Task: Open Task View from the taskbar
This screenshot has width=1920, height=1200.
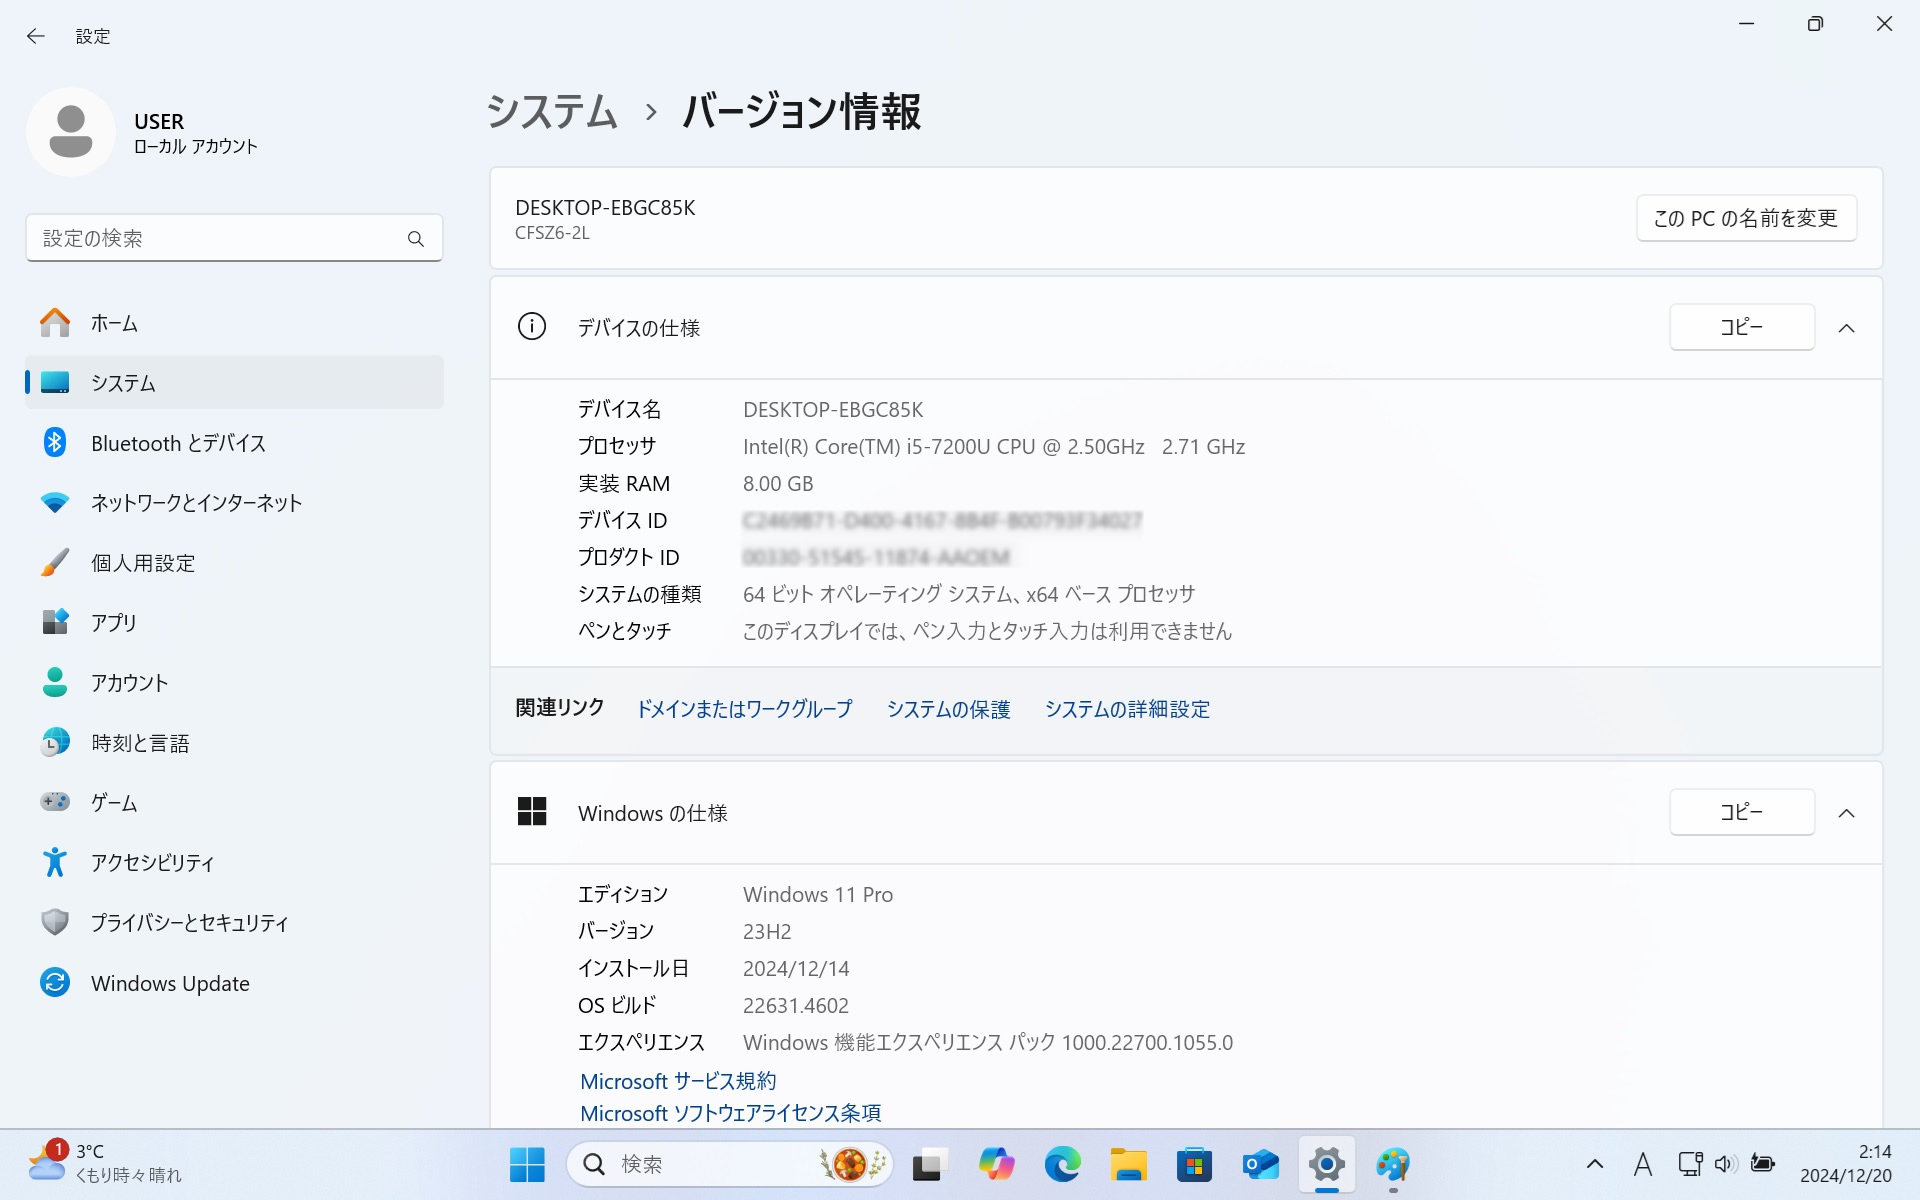Action: coord(929,1164)
